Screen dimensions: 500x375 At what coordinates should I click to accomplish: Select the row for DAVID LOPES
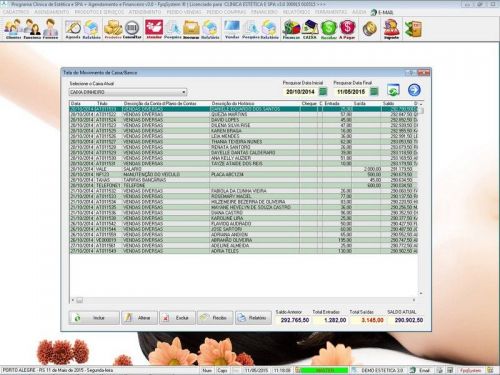243,120
